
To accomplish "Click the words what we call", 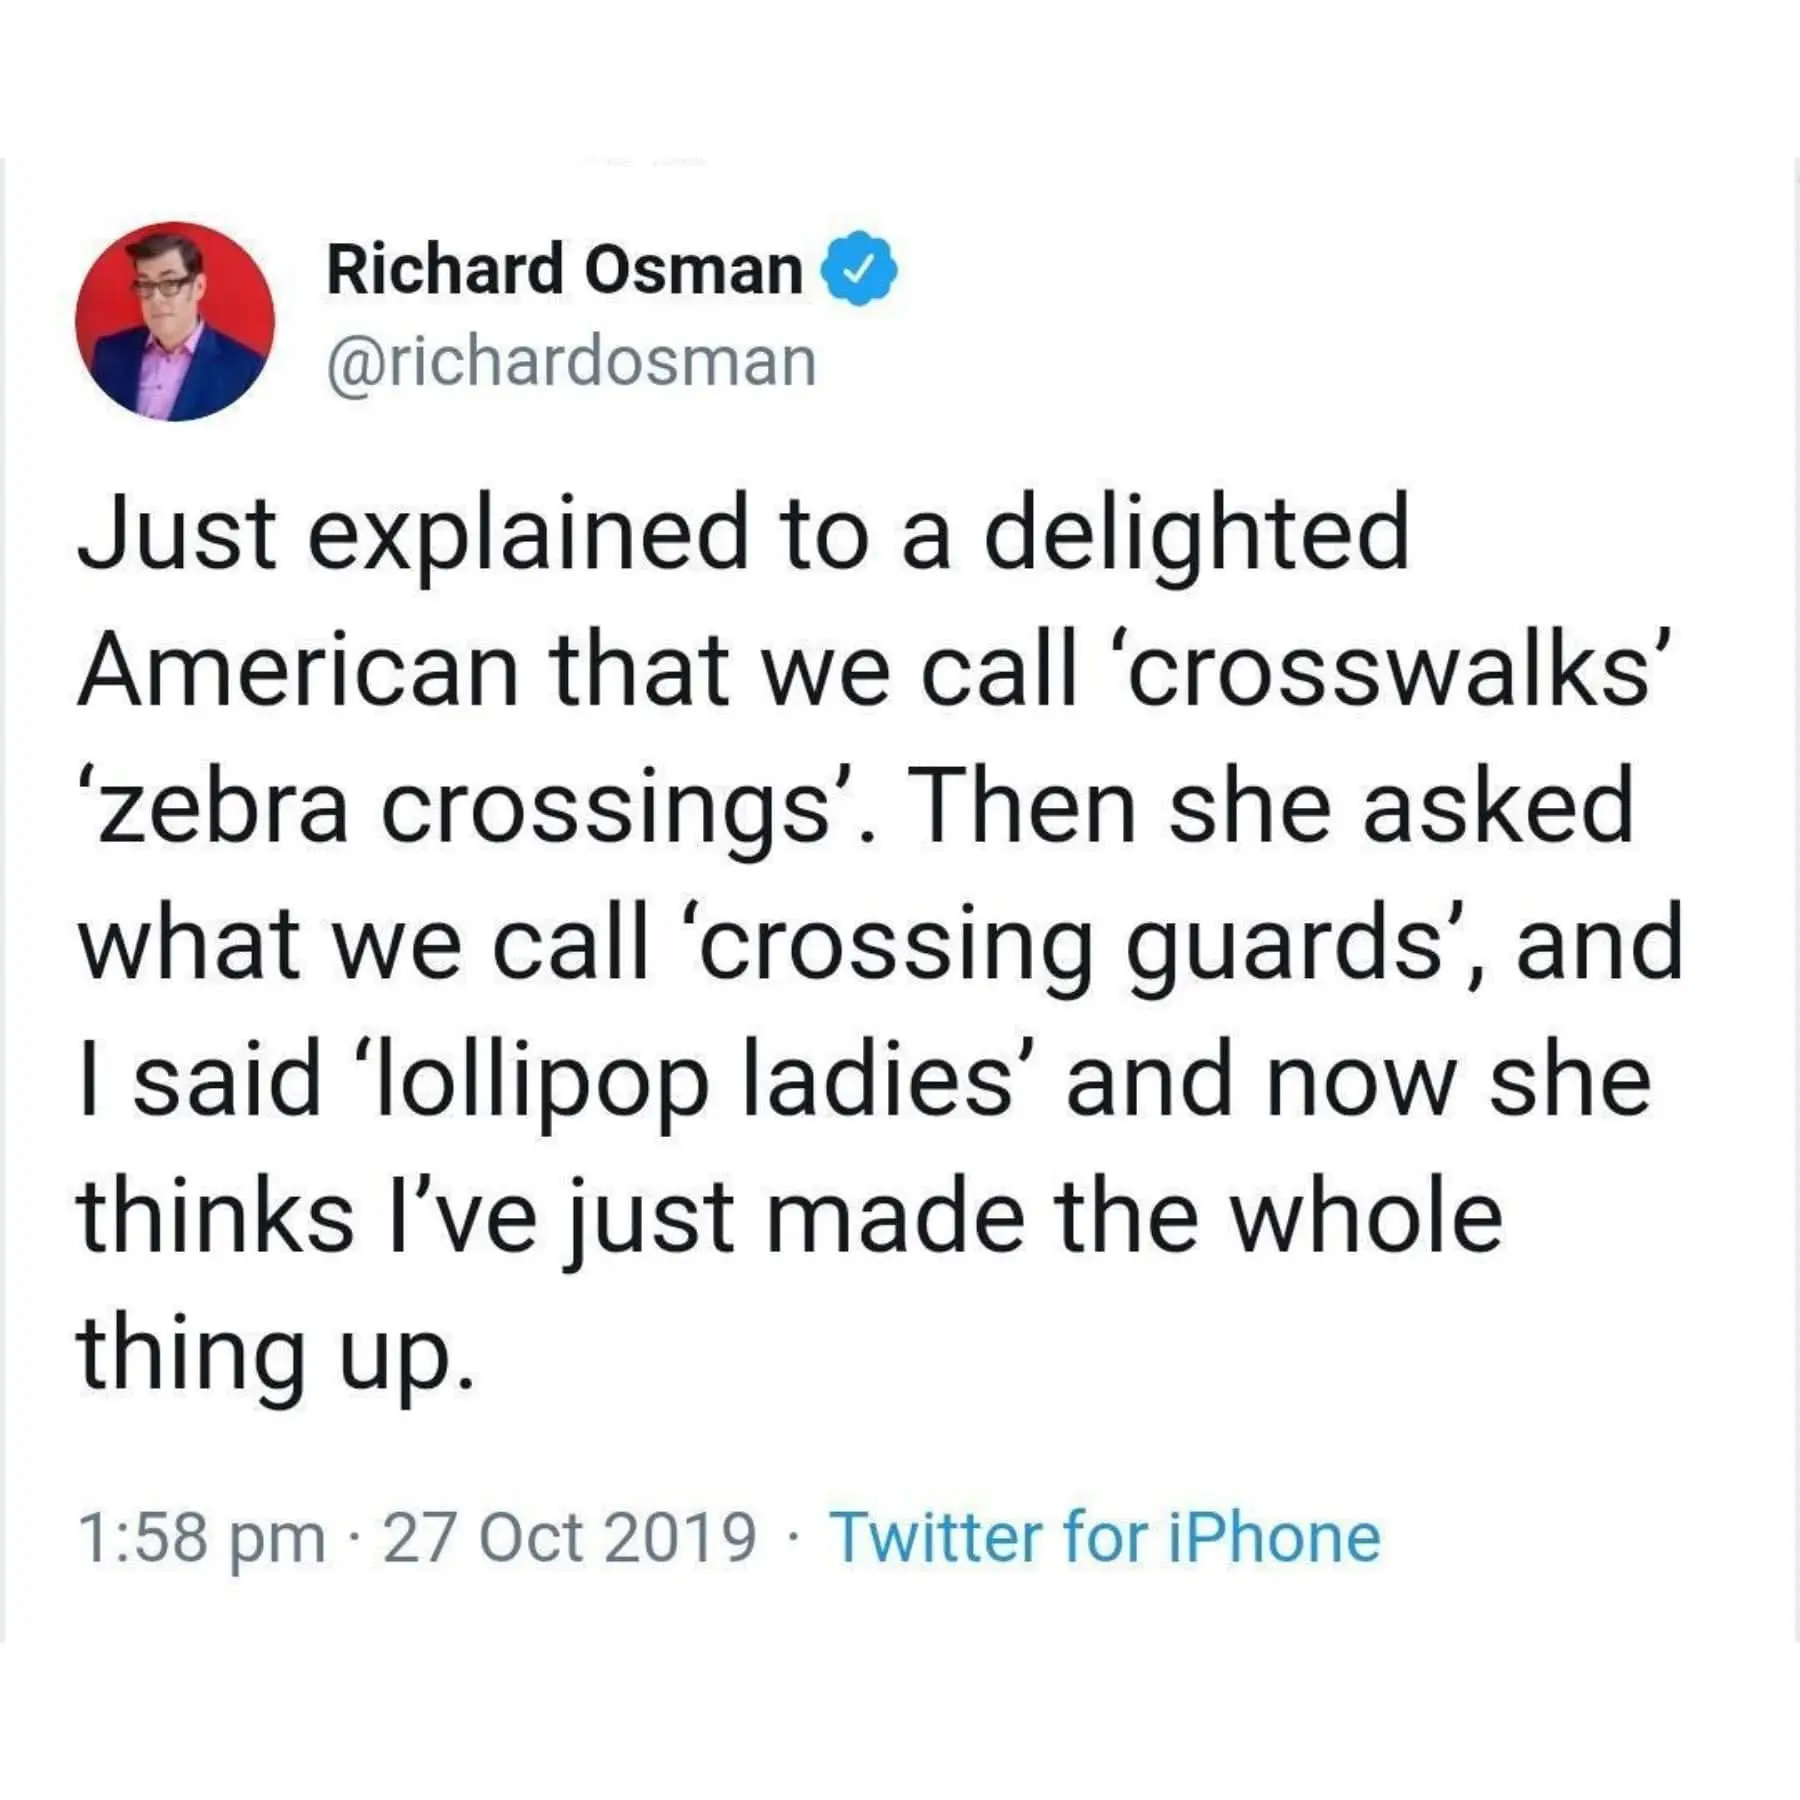I will (364, 945).
